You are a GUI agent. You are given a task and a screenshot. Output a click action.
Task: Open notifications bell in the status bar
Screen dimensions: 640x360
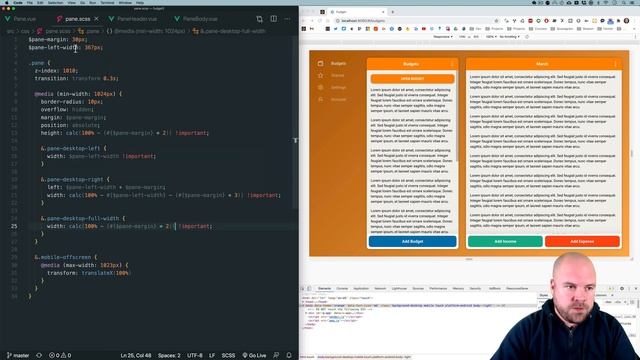click(289, 356)
